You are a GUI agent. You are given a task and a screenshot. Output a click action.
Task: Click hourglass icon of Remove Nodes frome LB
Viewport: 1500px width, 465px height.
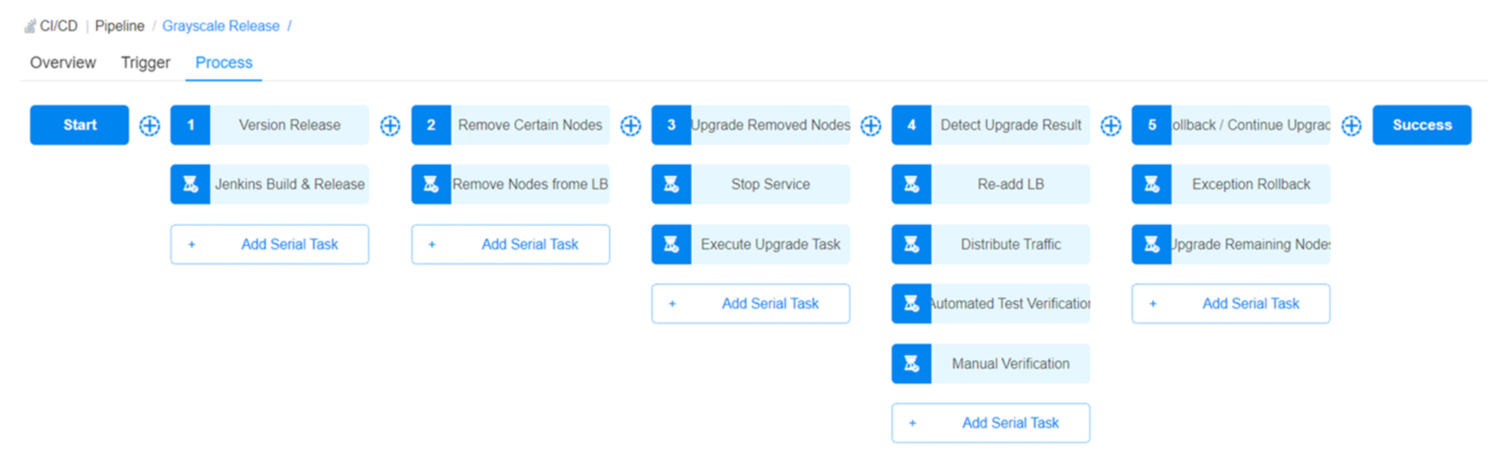tap(431, 185)
